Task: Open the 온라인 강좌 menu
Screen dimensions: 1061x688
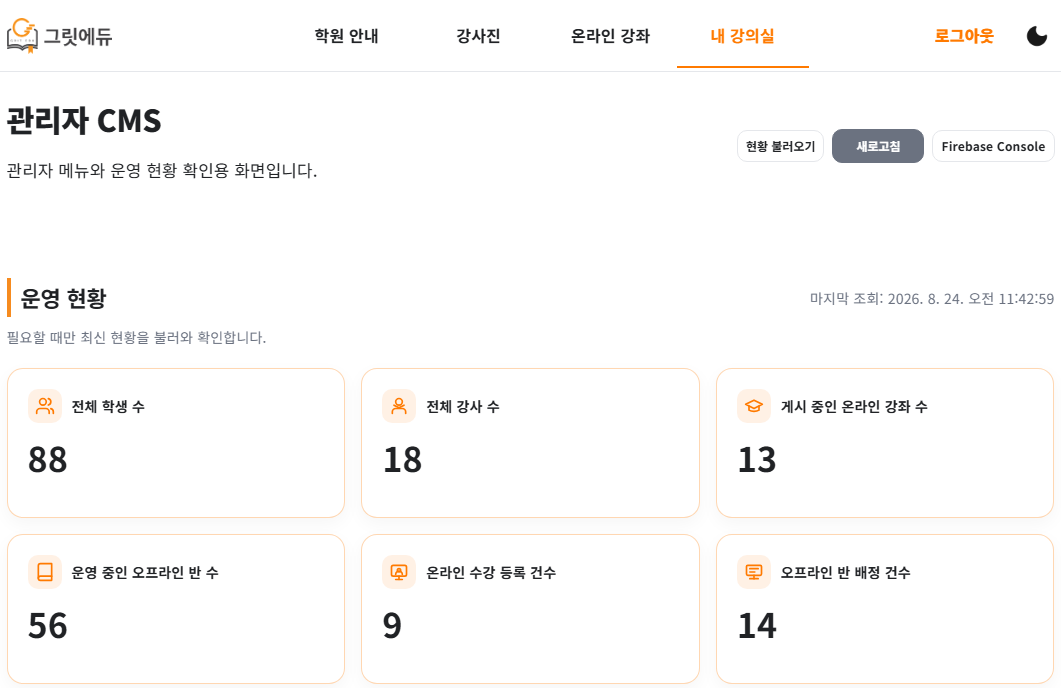Action: (x=610, y=36)
